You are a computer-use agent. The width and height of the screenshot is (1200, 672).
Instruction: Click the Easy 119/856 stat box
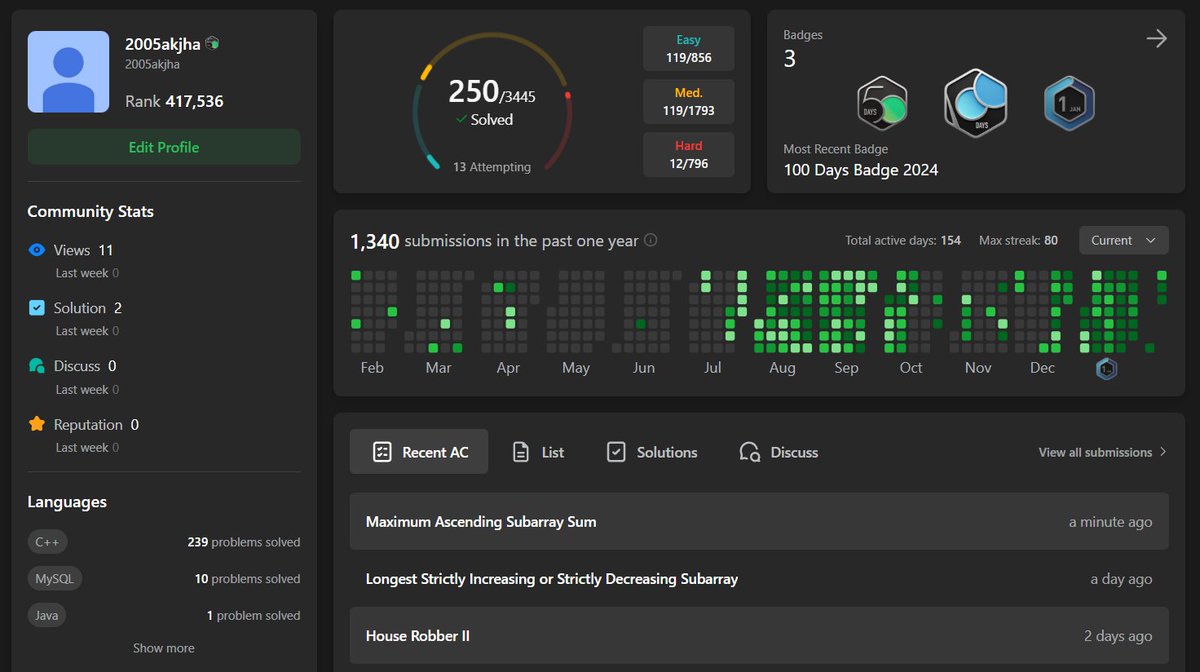(x=688, y=48)
